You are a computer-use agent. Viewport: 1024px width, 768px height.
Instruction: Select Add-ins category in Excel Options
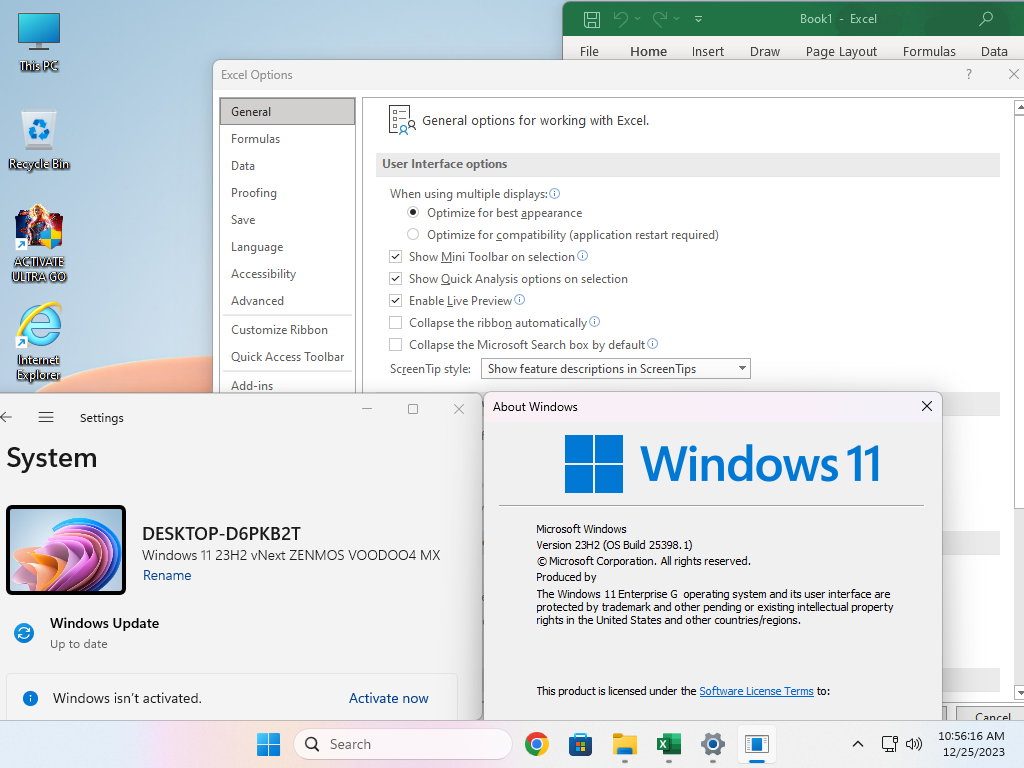pos(287,385)
